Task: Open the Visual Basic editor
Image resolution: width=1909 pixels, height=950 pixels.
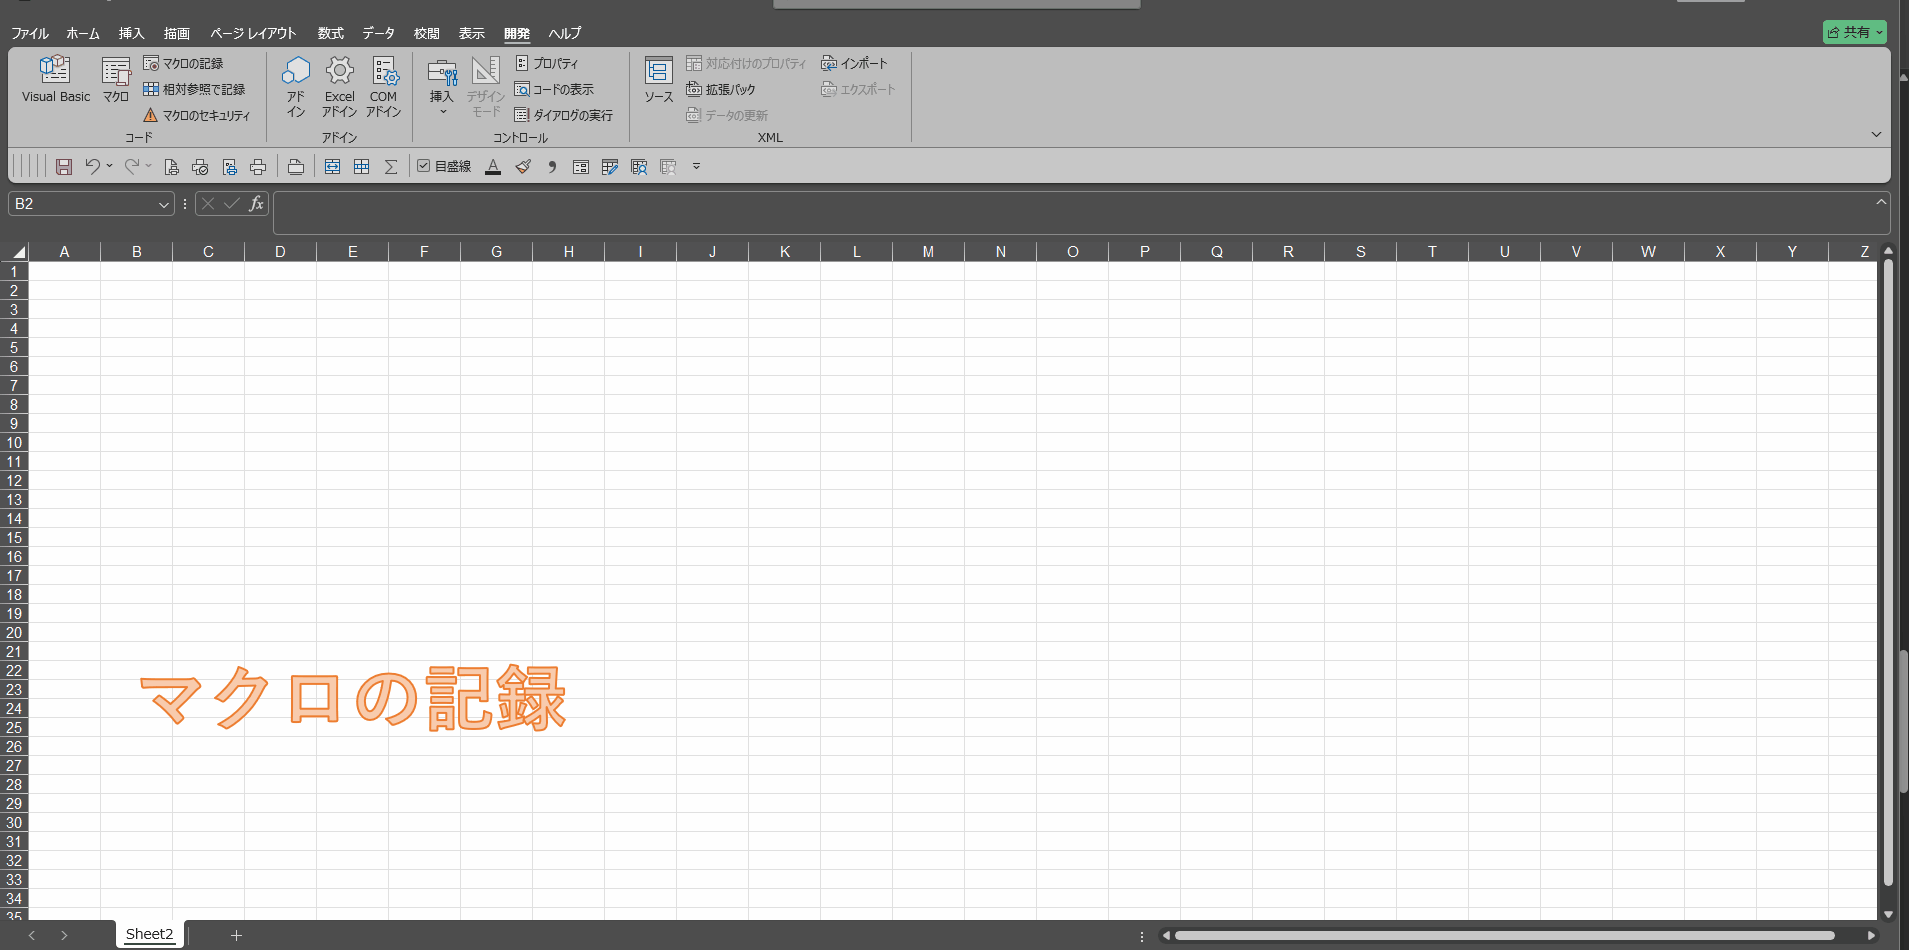Action: point(55,79)
